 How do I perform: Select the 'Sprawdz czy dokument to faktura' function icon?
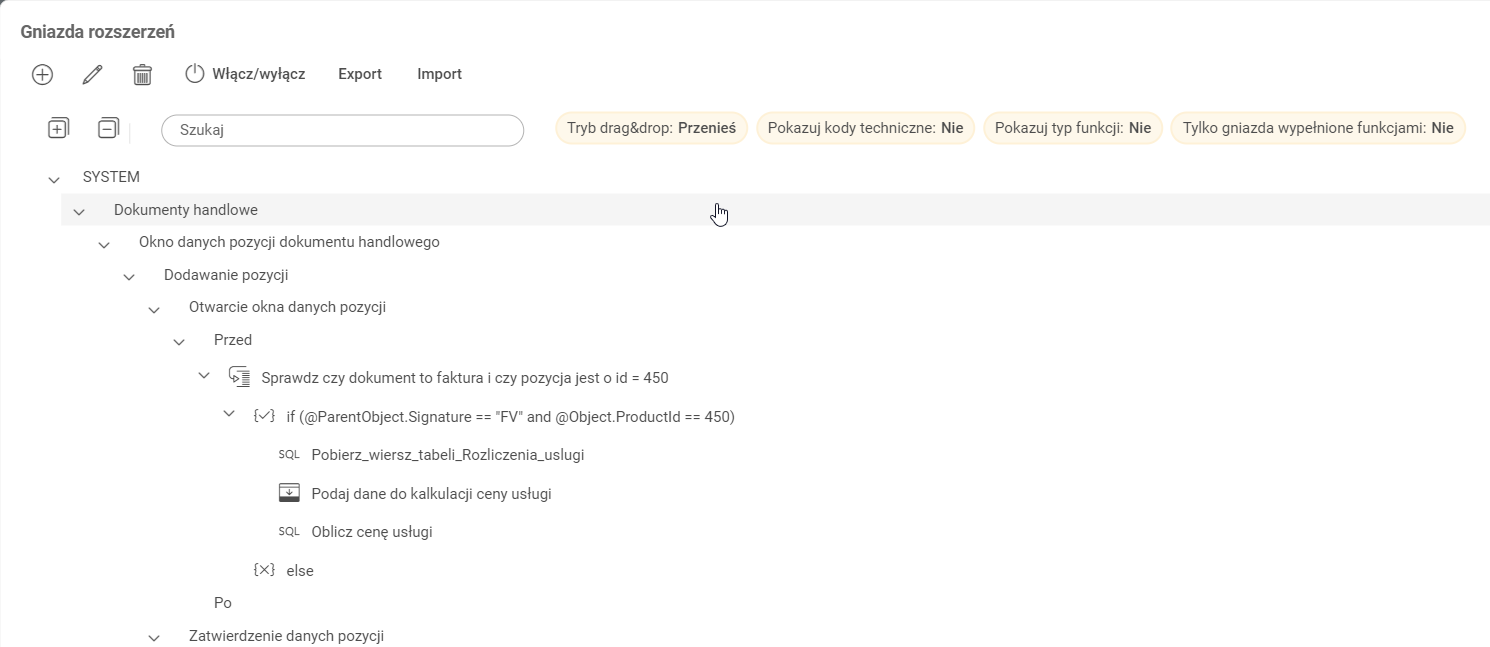click(238, 377)
